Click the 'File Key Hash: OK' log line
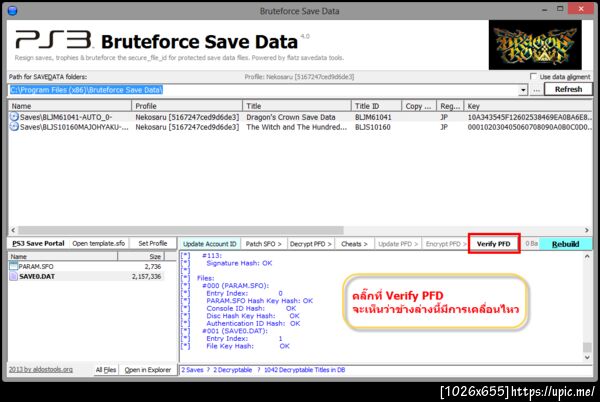 coord(248,346)
